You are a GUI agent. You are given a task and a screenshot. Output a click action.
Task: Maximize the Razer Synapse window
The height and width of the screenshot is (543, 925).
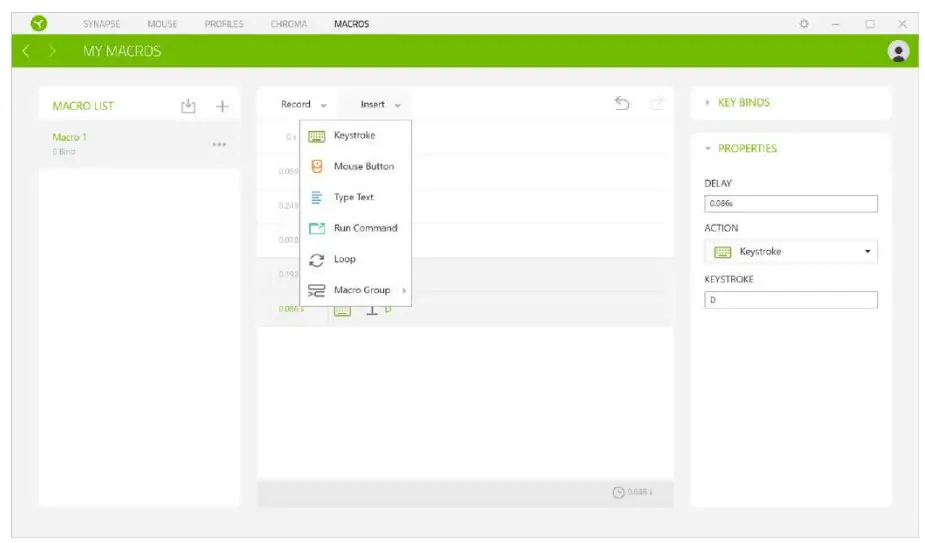point(870,24)
